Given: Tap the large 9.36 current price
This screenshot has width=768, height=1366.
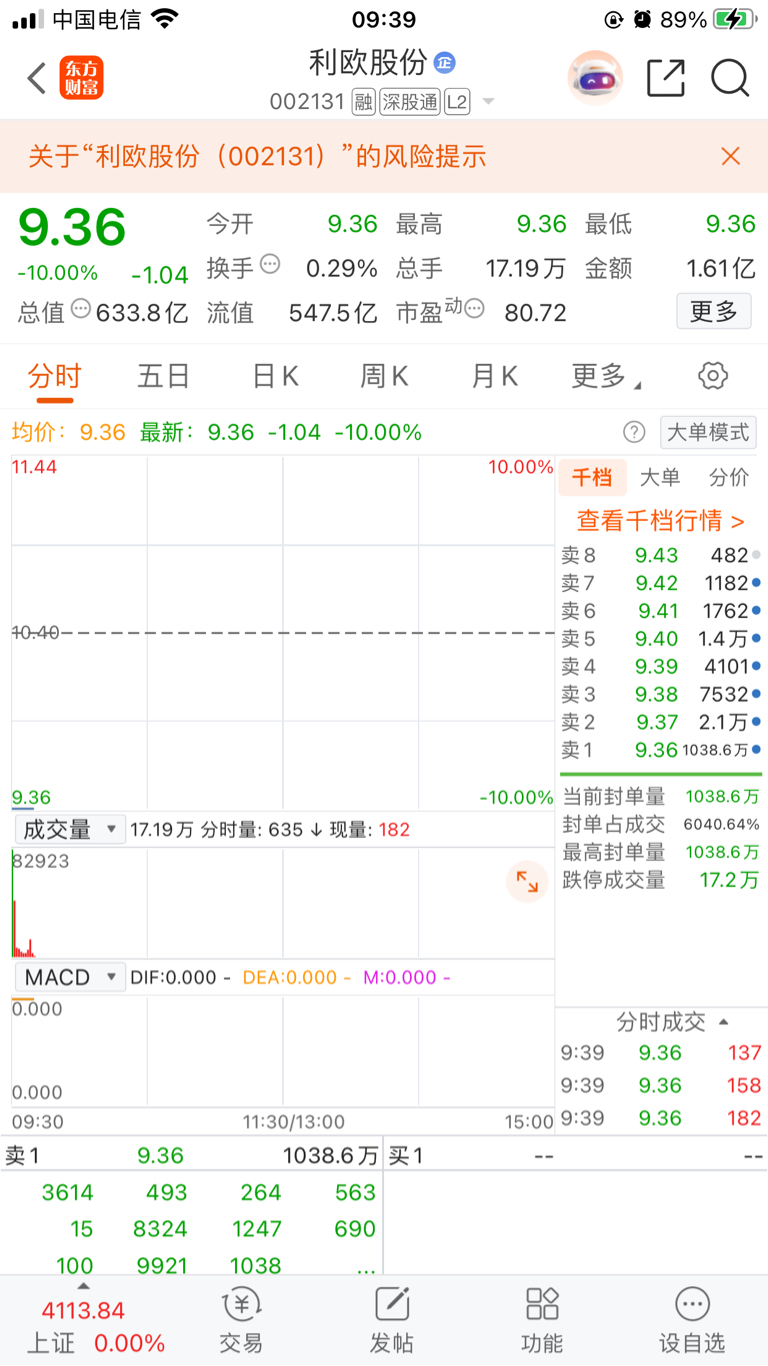Looking at the screenshot, I should click(72, 228).
